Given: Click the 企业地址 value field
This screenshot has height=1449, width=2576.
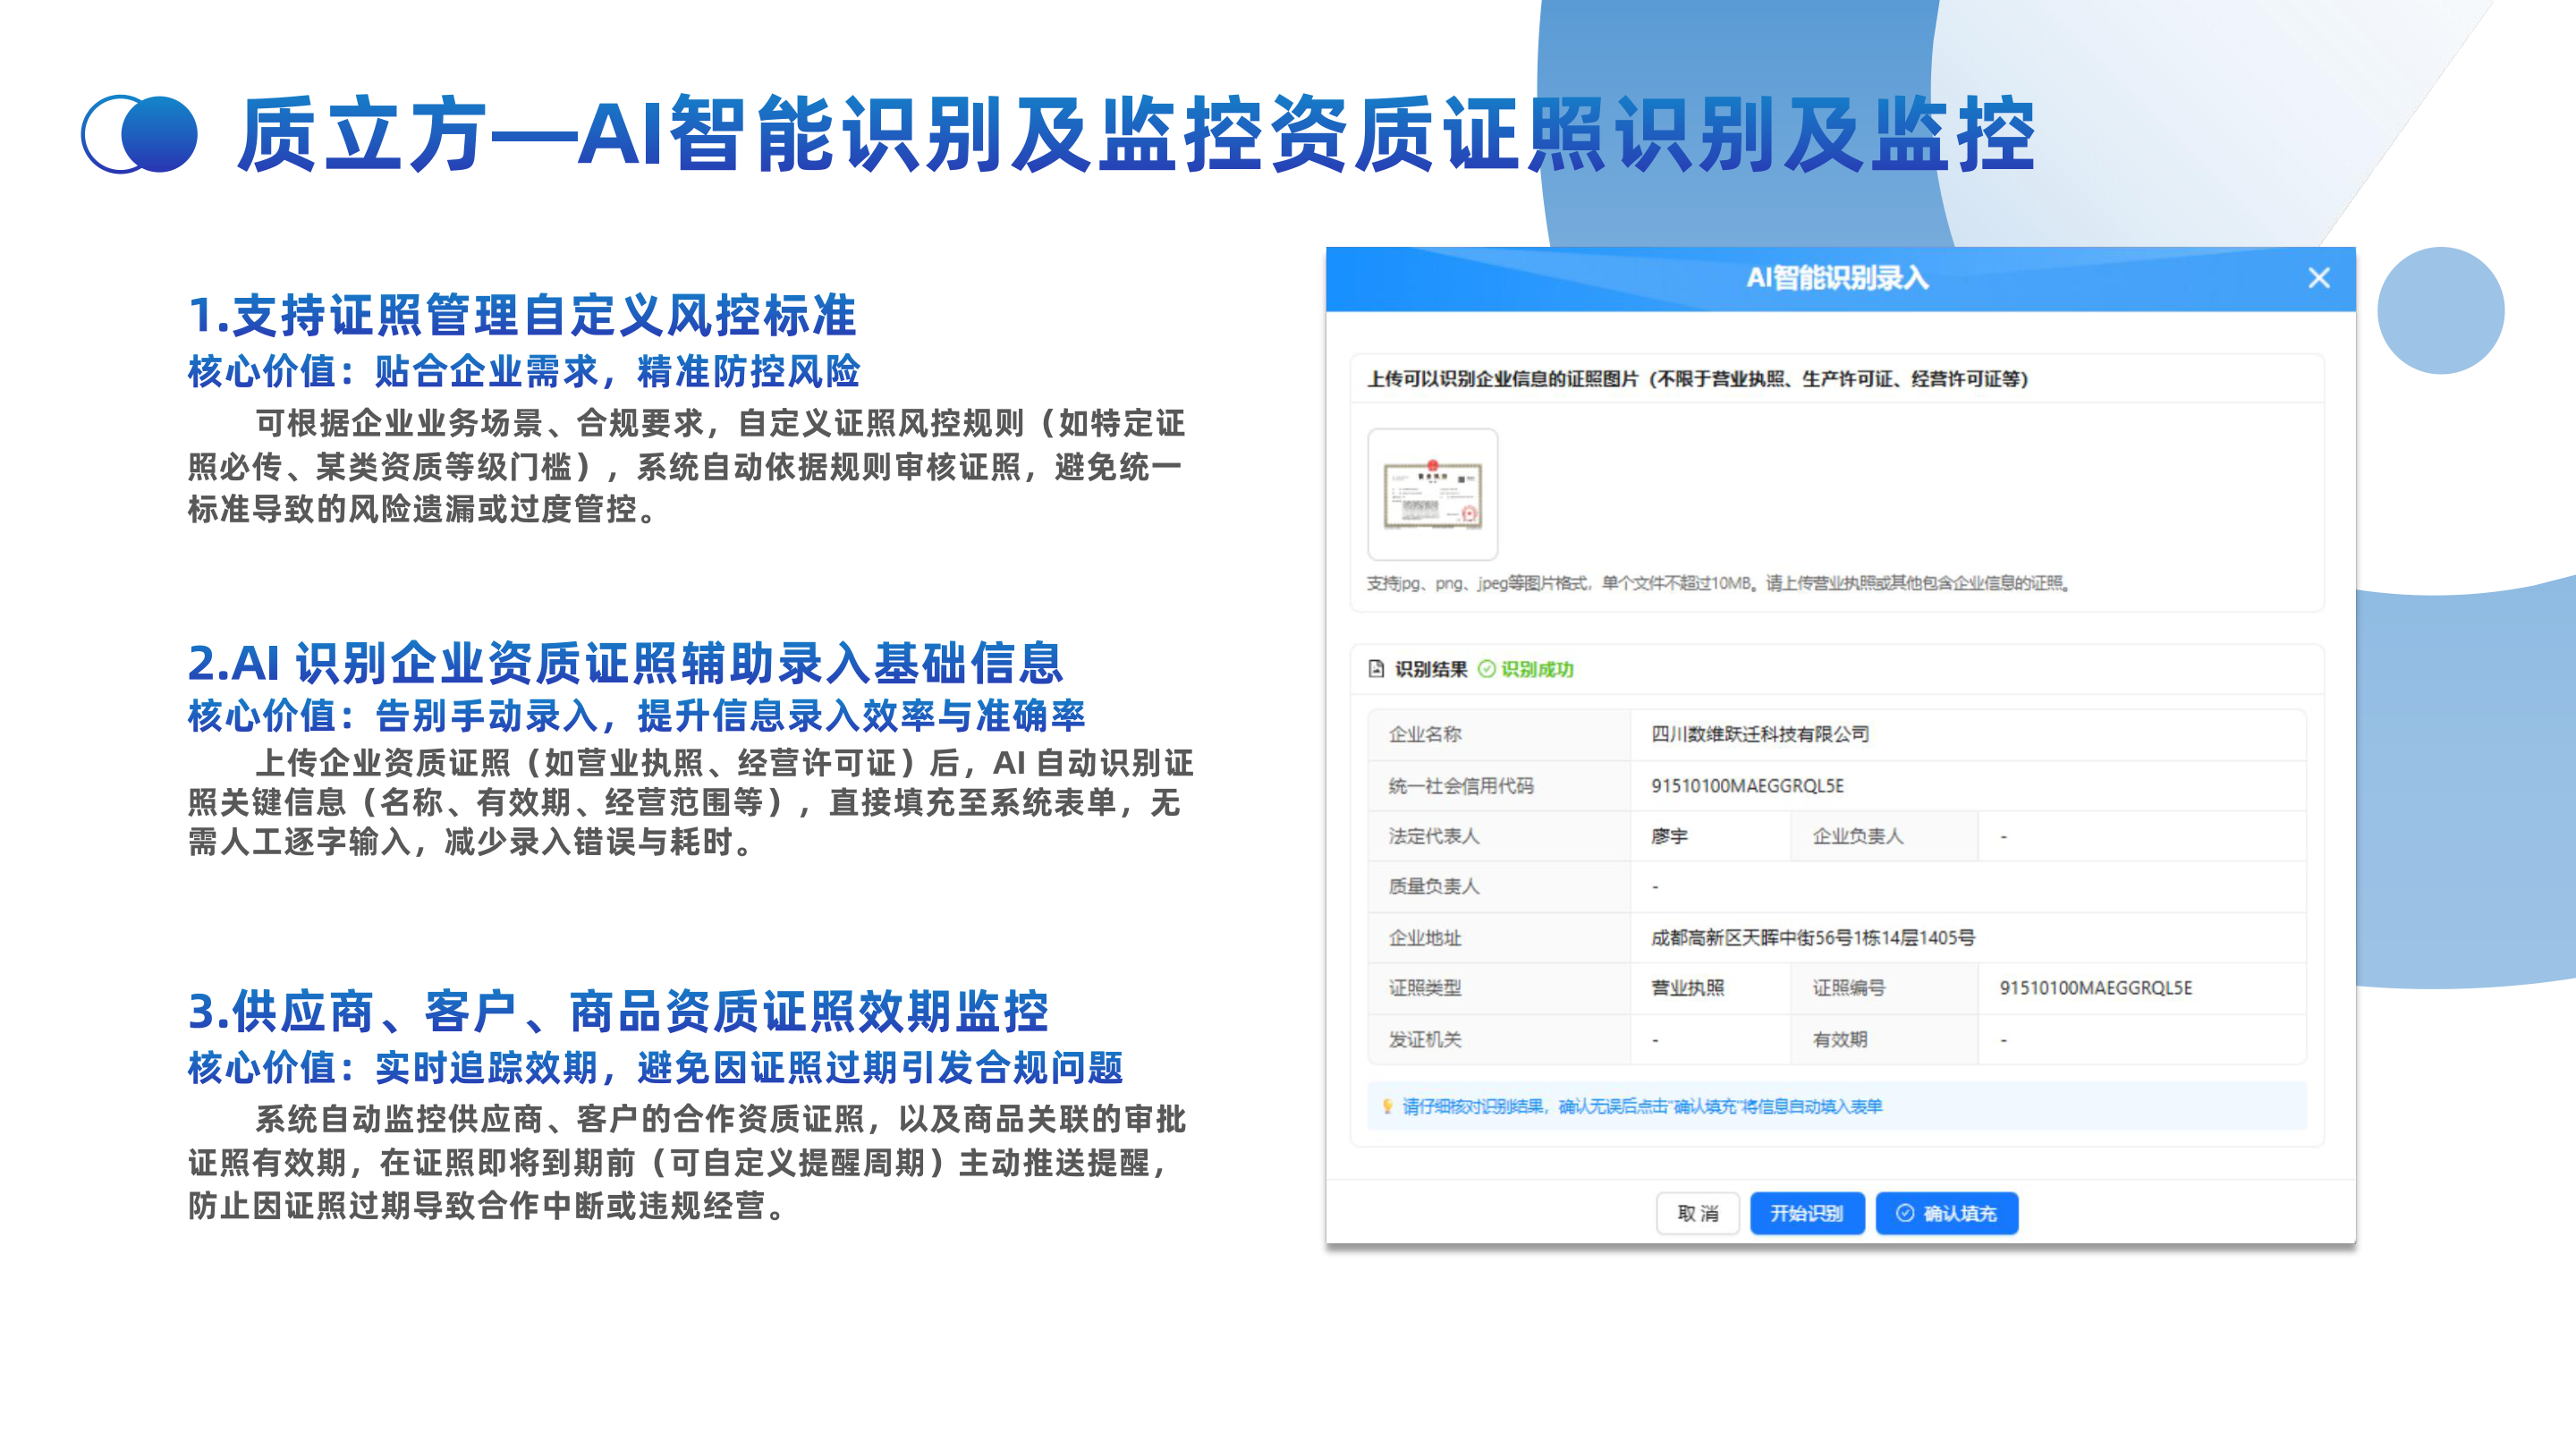Looking at the screenshot, I should (1967, 937).
